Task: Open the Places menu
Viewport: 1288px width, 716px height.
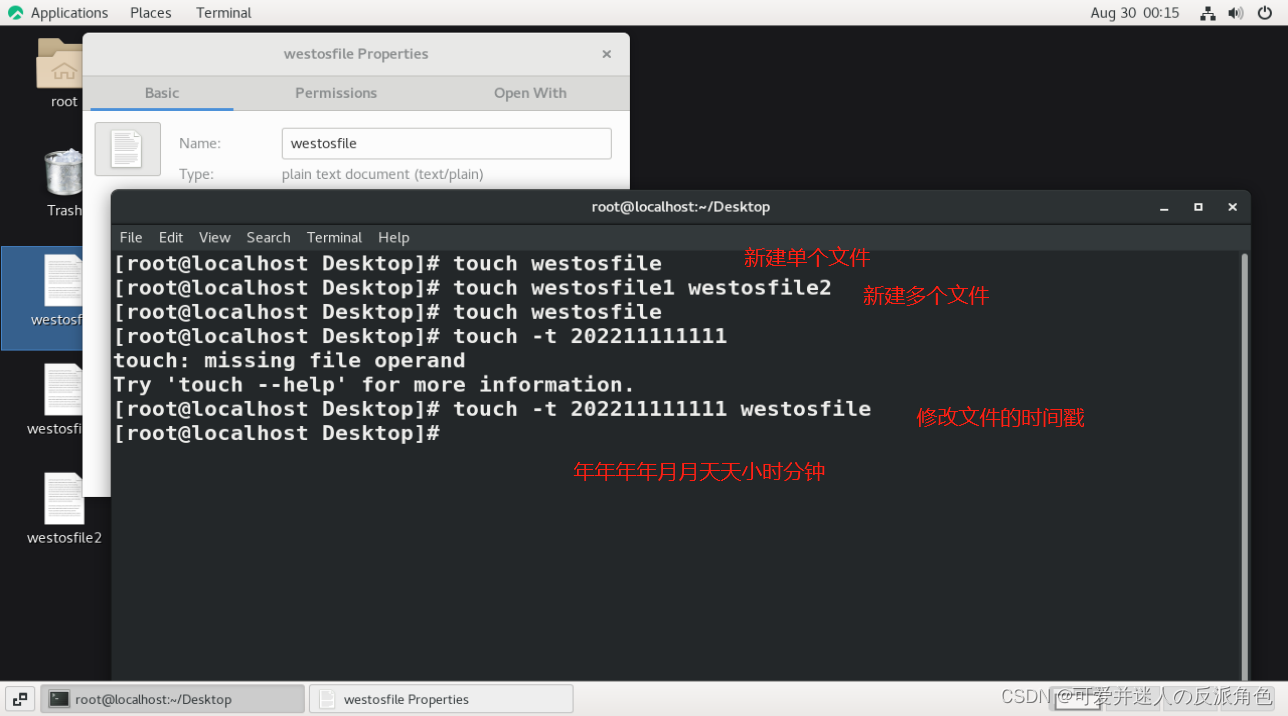Action: coord(150,13)
